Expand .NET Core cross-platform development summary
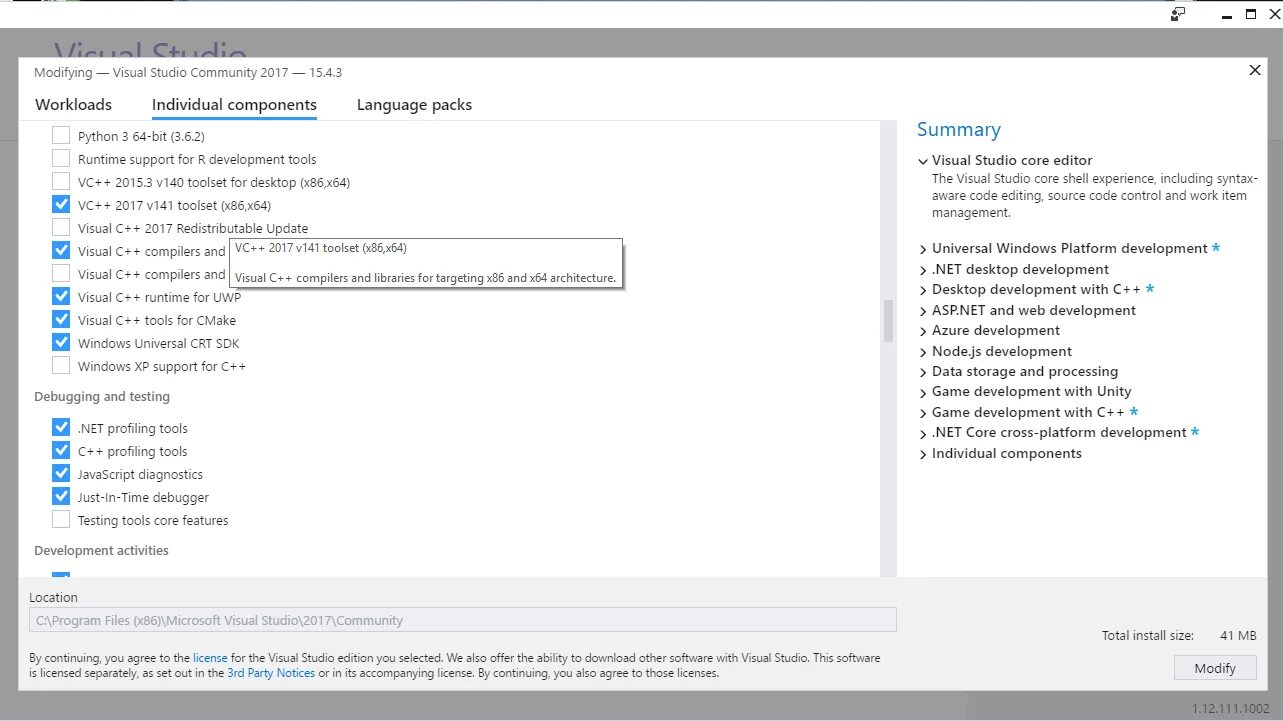This screenshot has width=1283, height=721. (x=923, y=433)
